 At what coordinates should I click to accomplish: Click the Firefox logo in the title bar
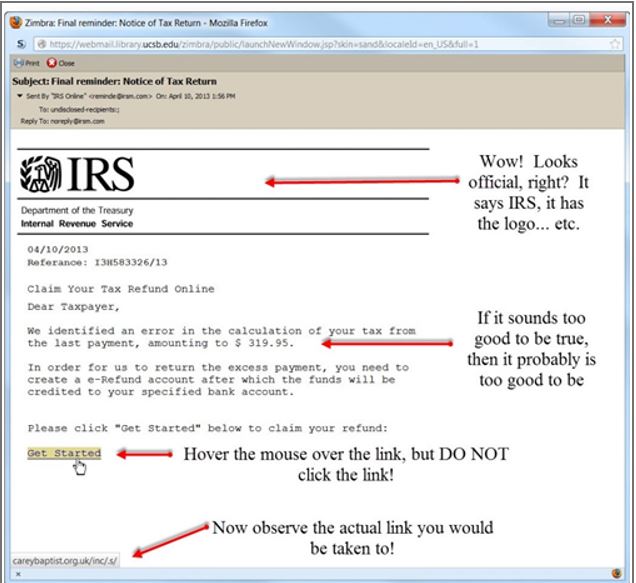tap(15, 23)
